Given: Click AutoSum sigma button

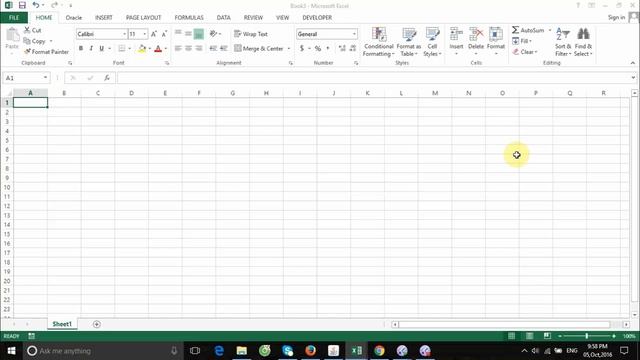Looking at the screenshot, I should pyautogui.click(x=528, y=30).
